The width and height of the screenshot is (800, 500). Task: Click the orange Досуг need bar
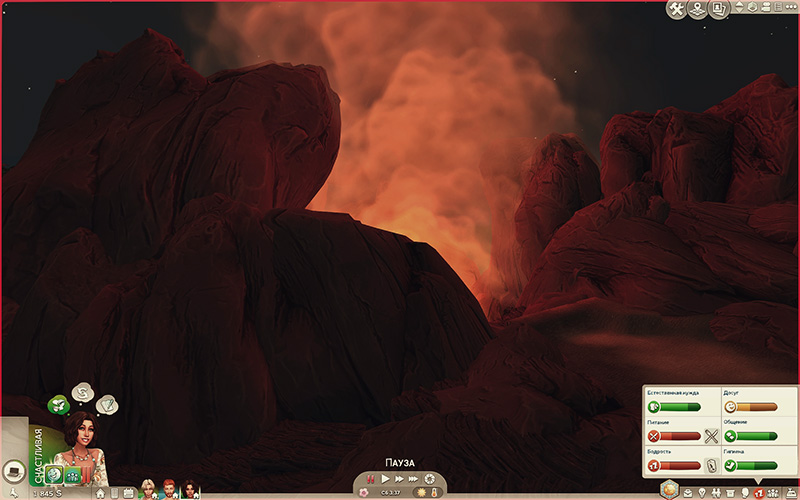751,407
